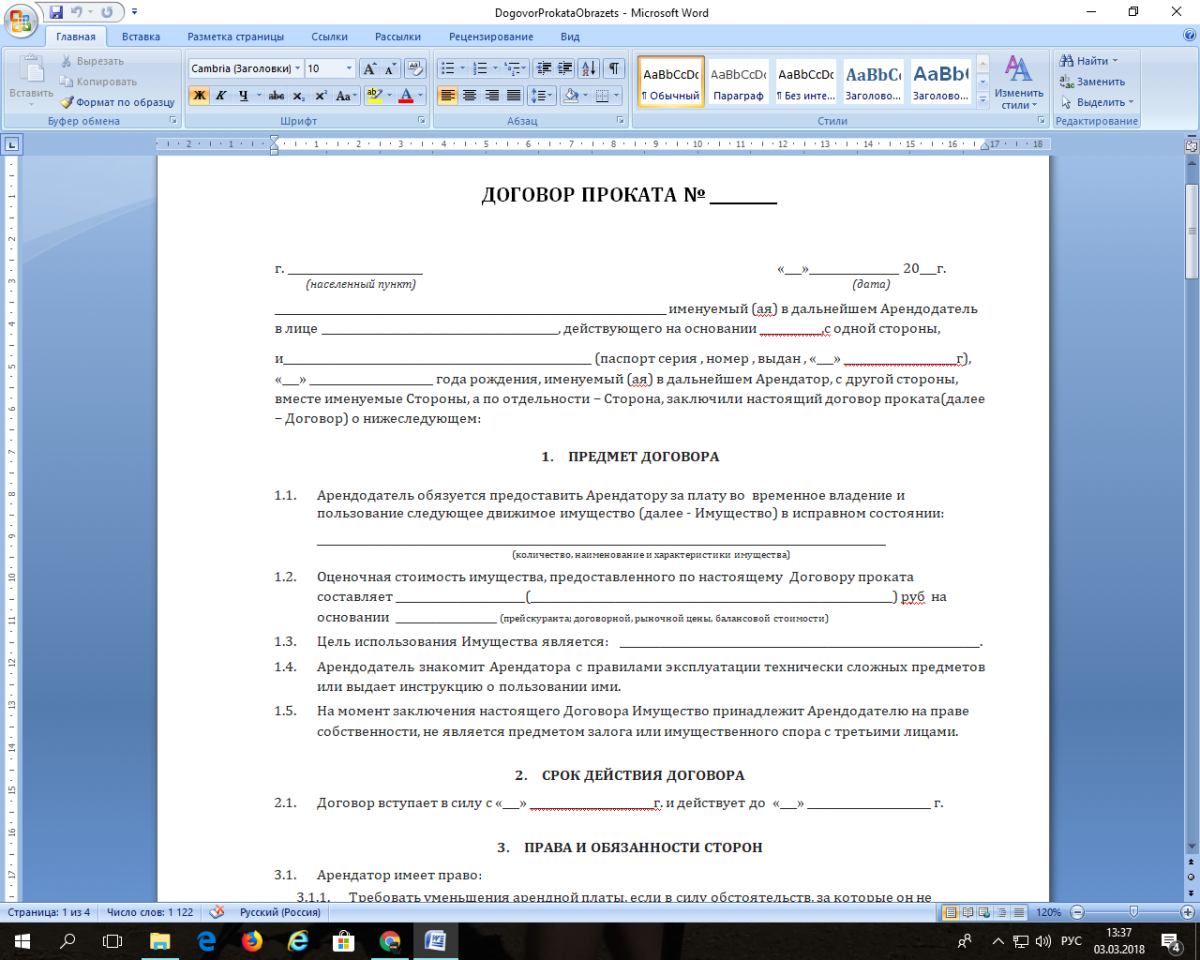This screenshot has width=1200, height=960.
Task: Switch to Рецензирование tab
Action: point(490,37)
